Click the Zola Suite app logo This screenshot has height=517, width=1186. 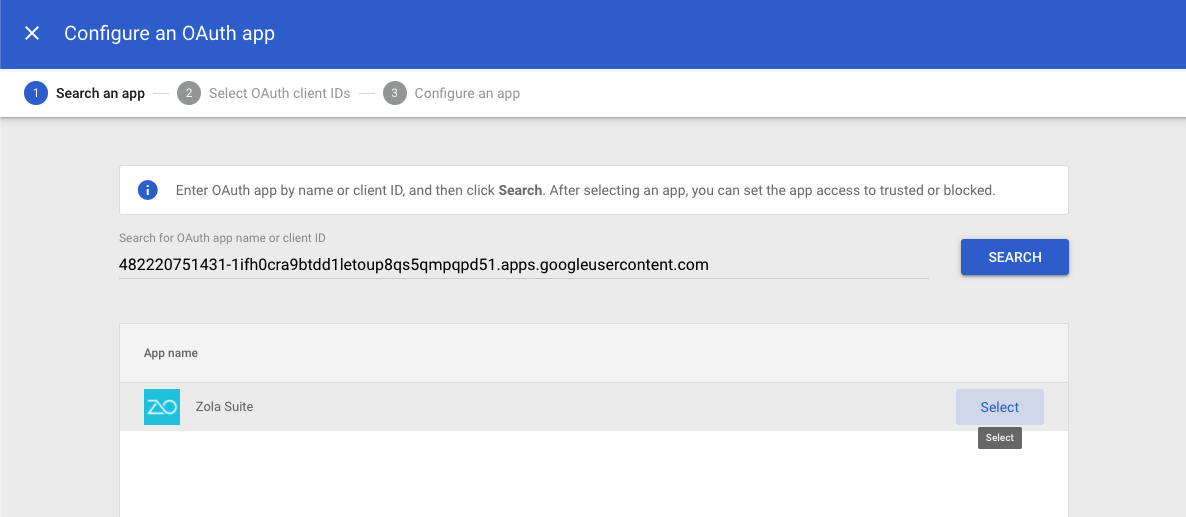pyautogui.click(x=162, y=407)
